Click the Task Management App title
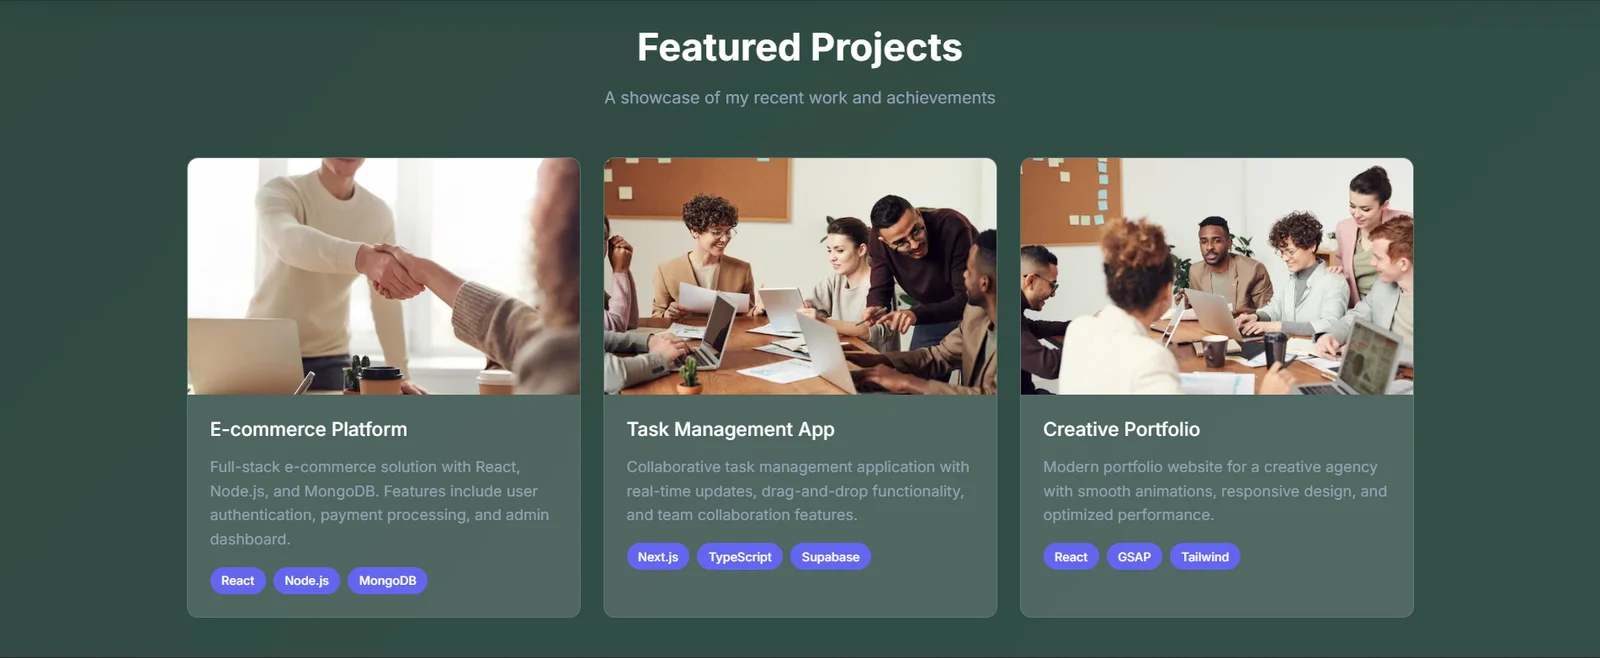 coord(730,429)
